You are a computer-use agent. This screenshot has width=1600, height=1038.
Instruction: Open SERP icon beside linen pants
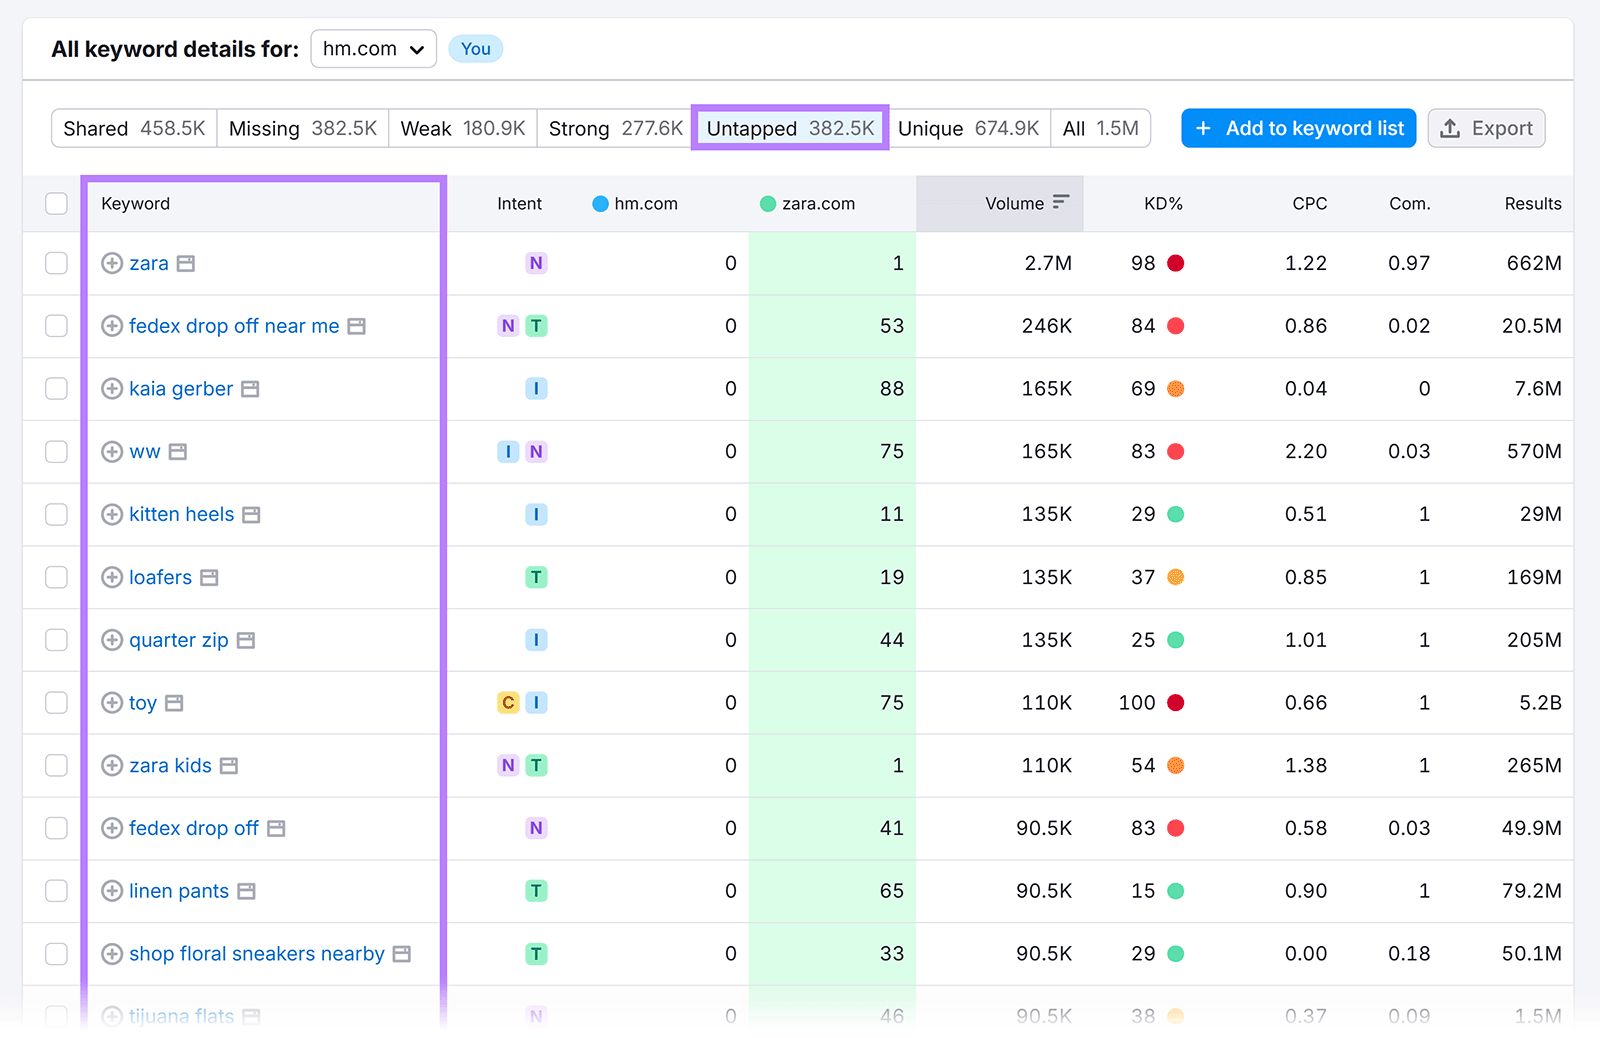coord(247,891)
